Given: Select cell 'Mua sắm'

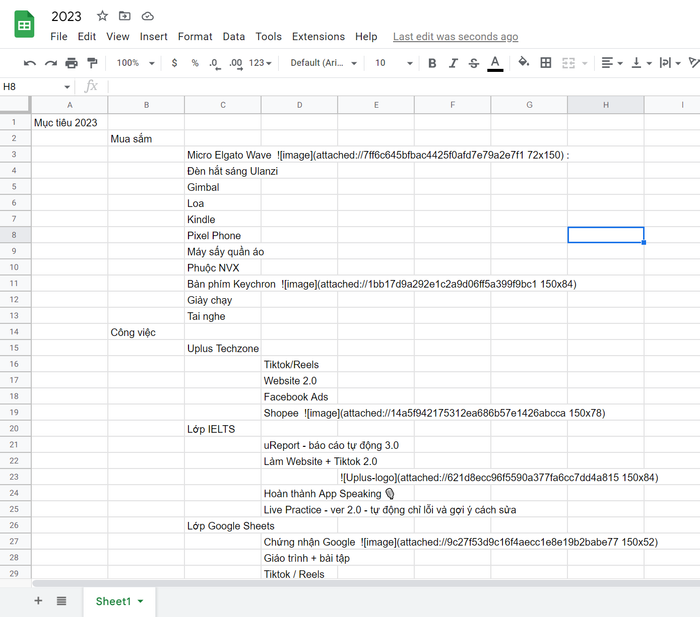Looking at the screenshot, I should coord(146,139).
